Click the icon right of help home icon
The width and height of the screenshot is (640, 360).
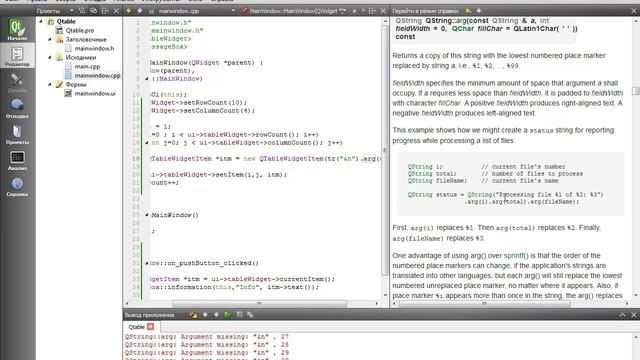click(x=479, y=11)
